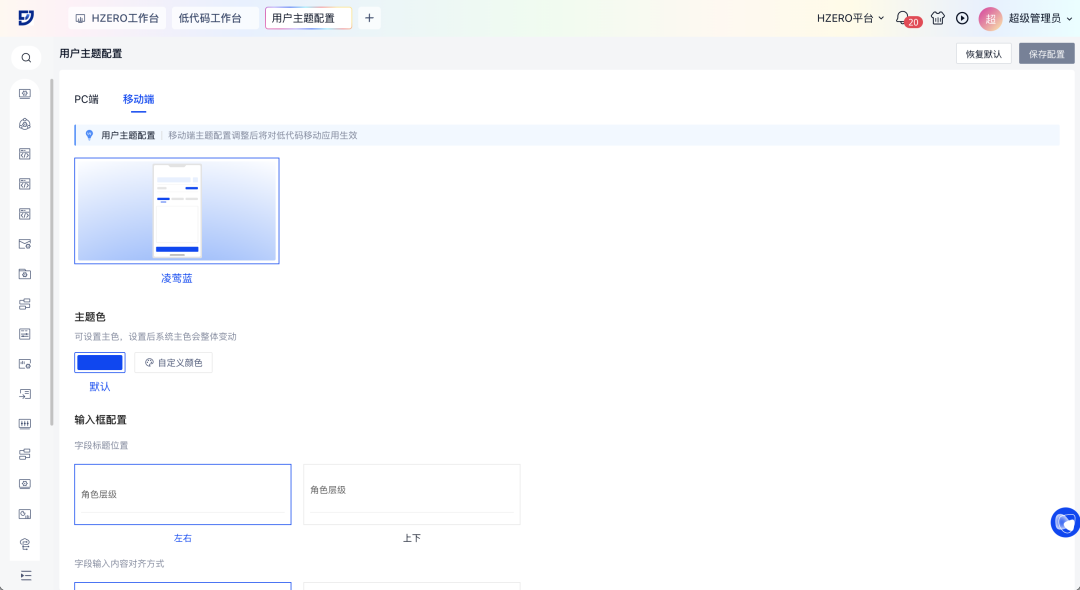Open the 自定义颜色 custom color picker
This screenshot has width=1080, height=590.
point(173,363)
